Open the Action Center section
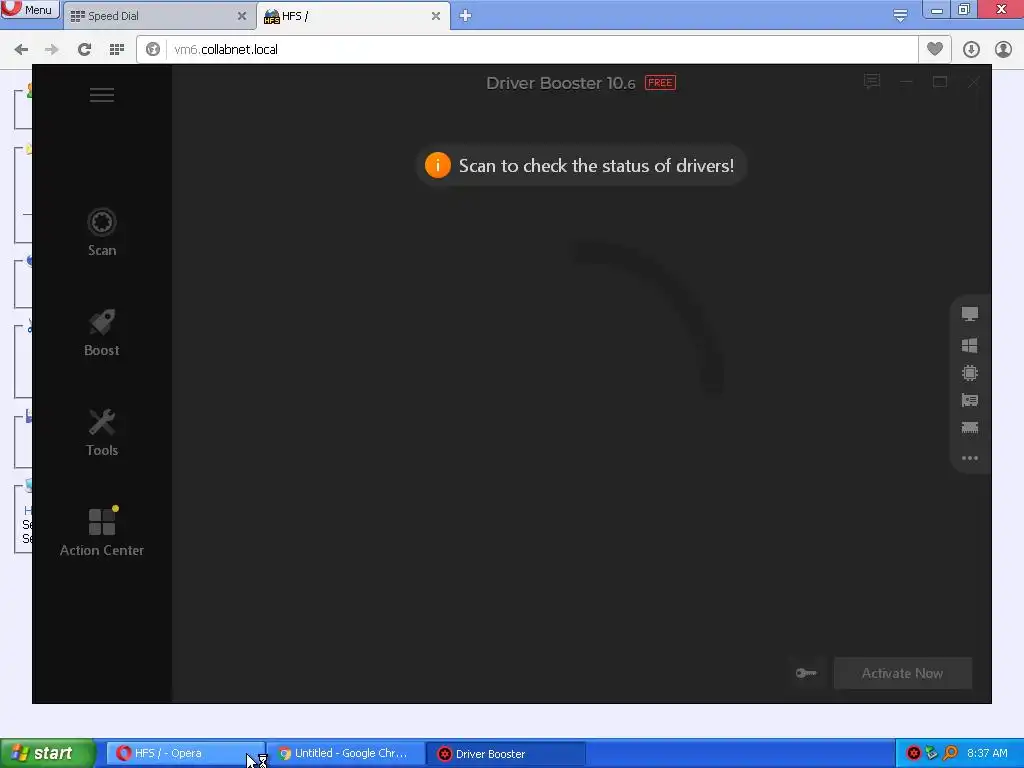This screenshot has height=768, width=1024. (102, 532)
